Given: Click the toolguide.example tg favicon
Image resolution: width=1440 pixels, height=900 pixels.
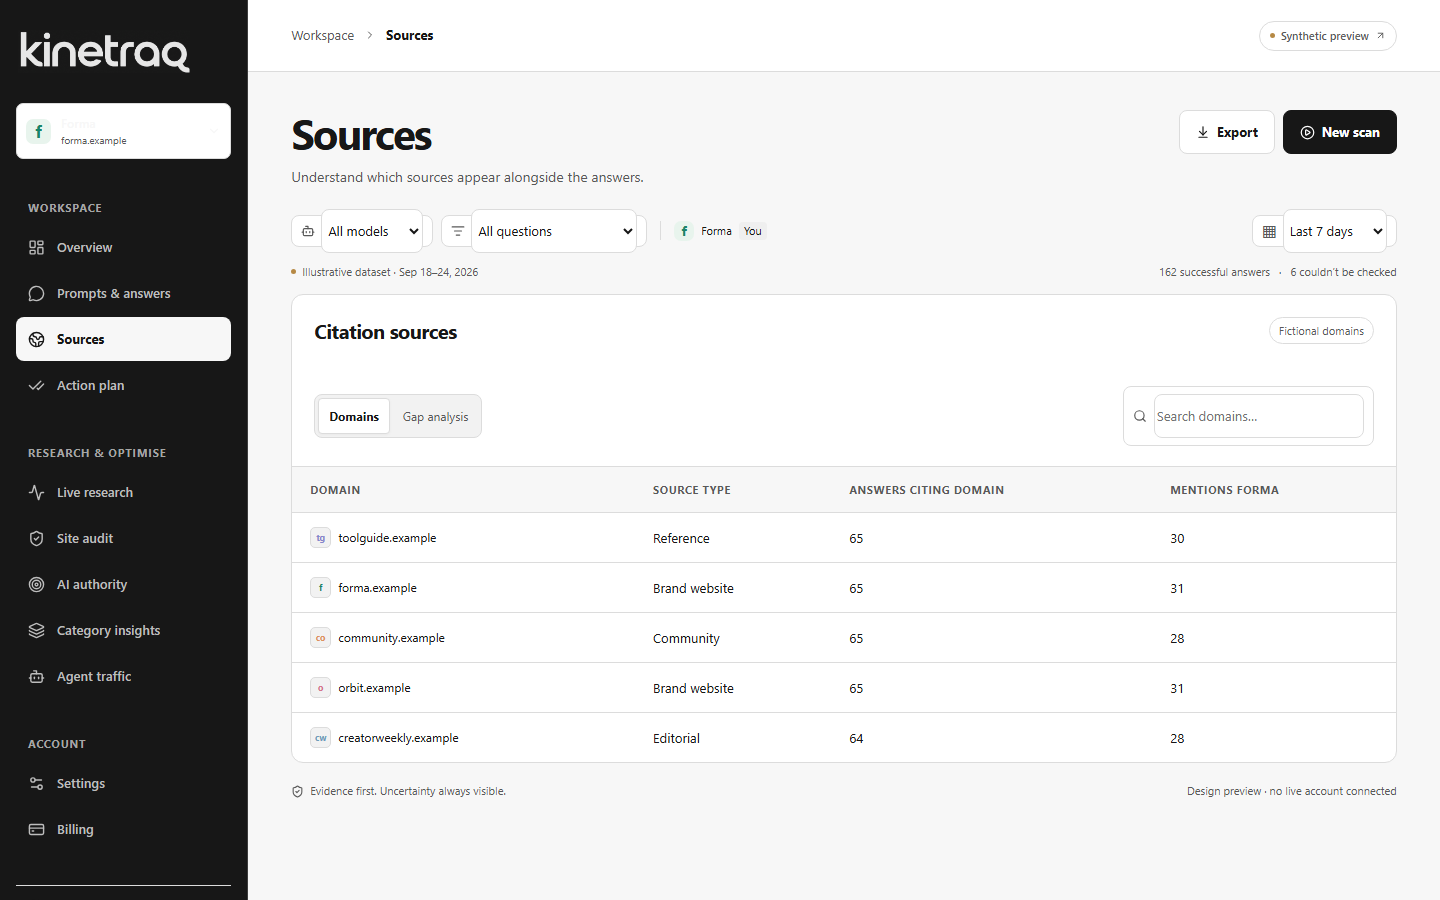Looking at the screenshot, I should pyautogui.click(x=320, y=538).
